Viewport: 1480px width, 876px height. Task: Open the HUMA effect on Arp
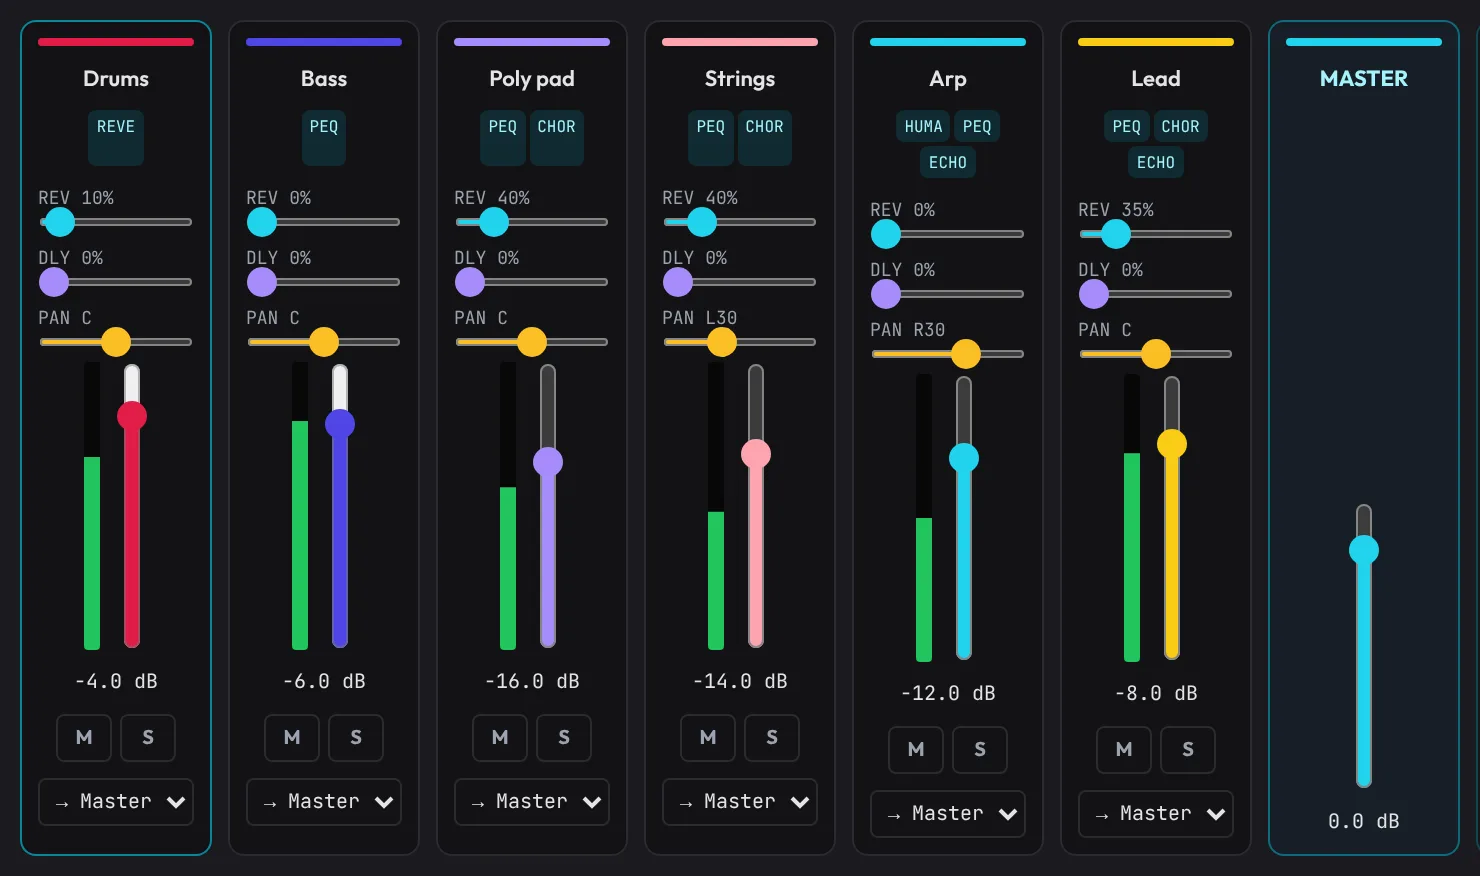pyautogui.click(x=923, y=127)
